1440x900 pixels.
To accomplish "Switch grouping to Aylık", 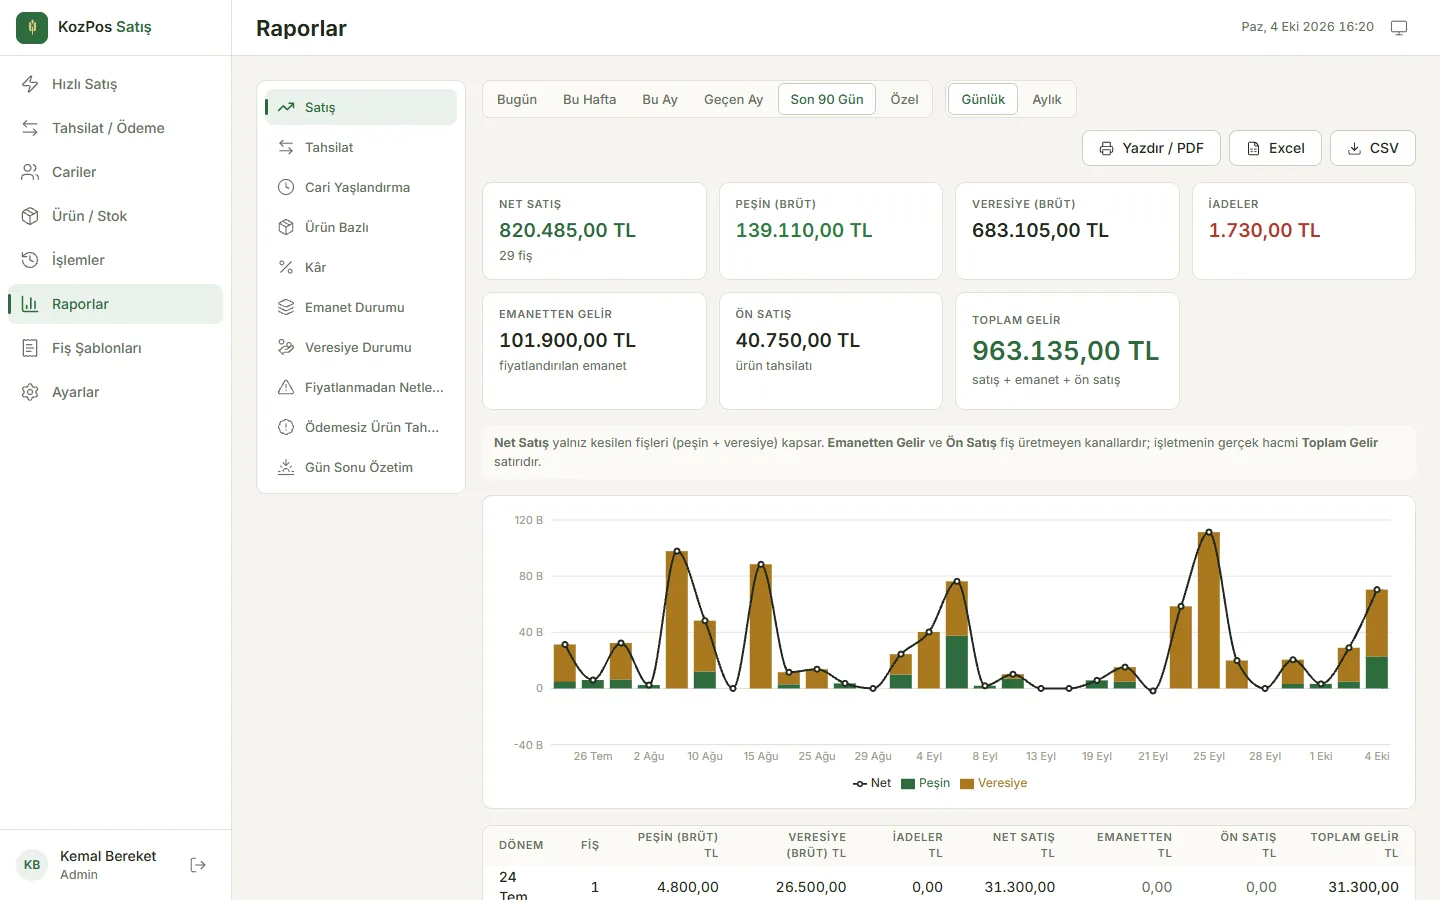I will [1047, 99].
